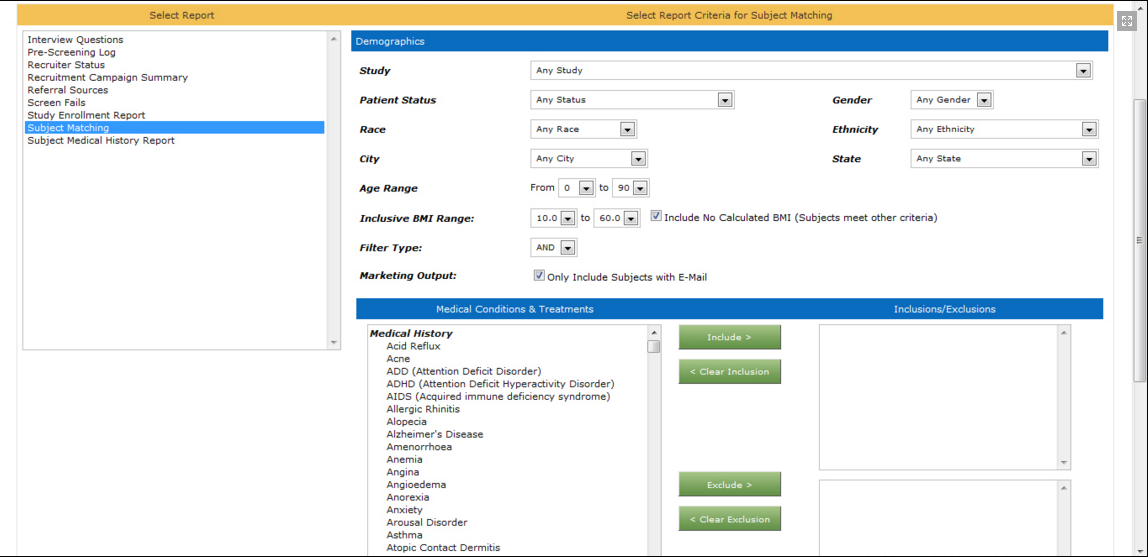Select Anxiety condition
Screen dimensions: 1148x557
(x=405, y=509)
